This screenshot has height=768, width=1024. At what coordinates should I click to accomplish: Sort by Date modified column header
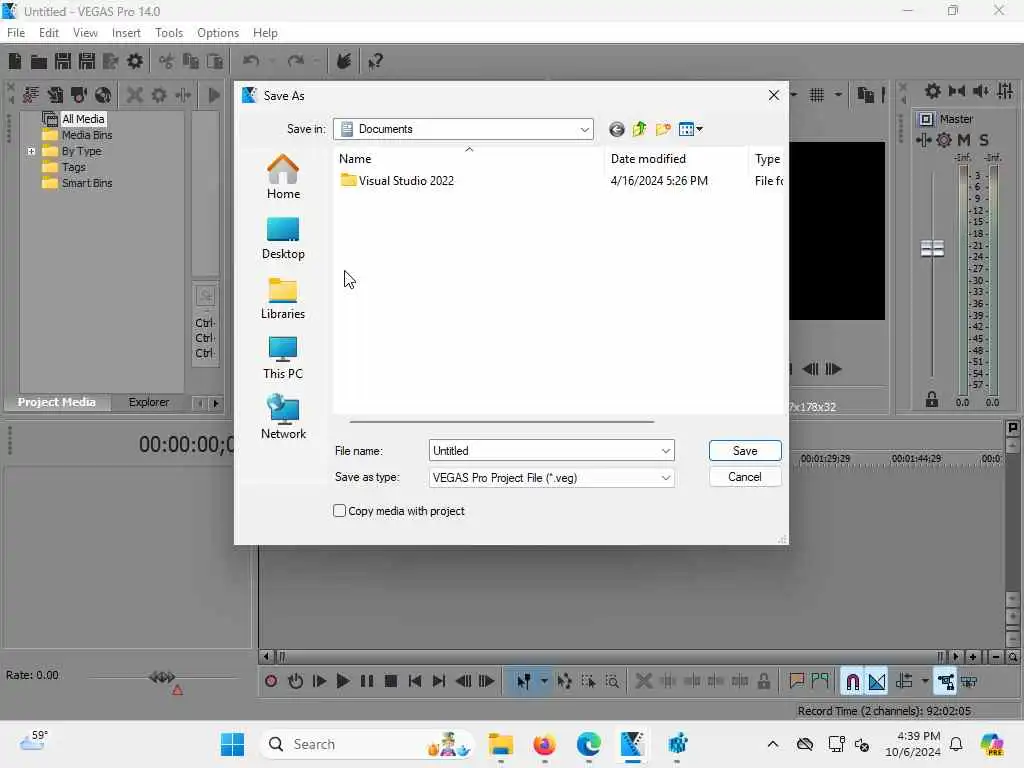[676, 159]
